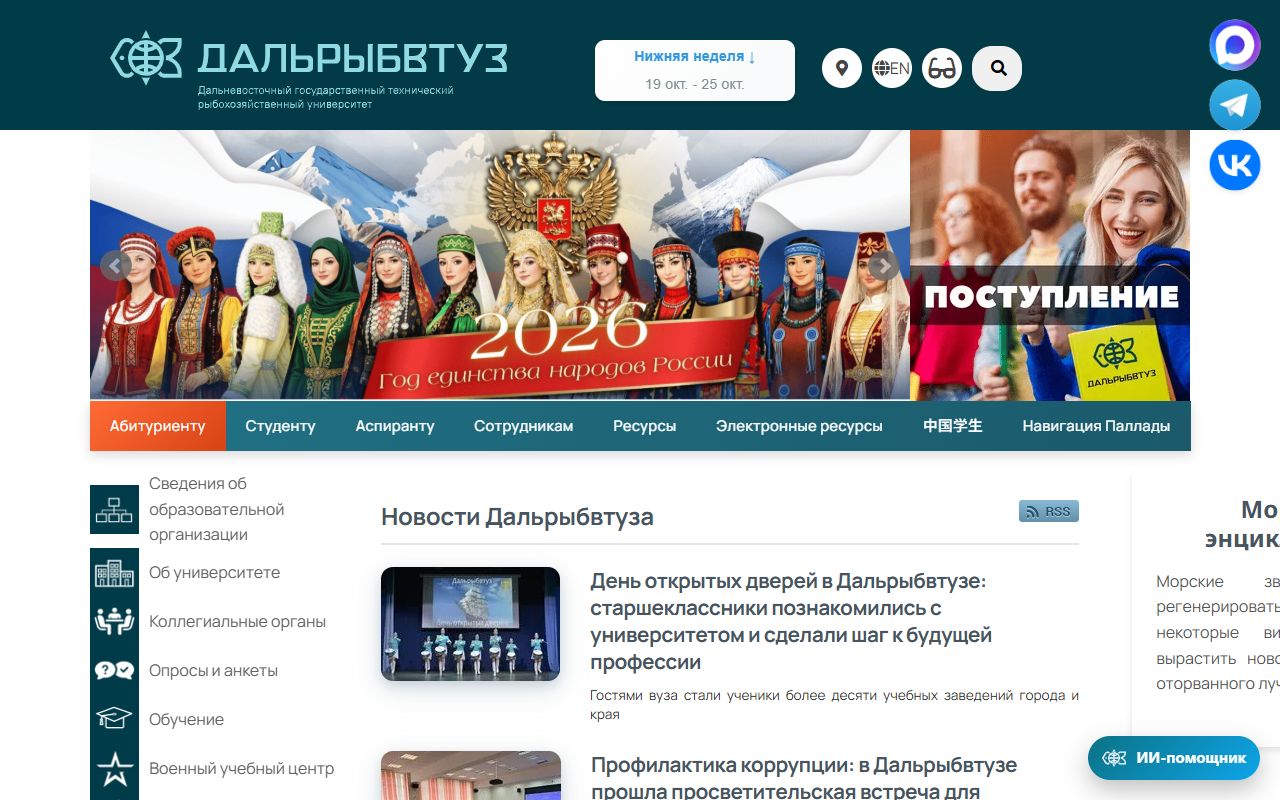Click the speech bubbles icon for Опросы и анкеты
Viewport: 1280px width, 800px height.
point(114,671)
